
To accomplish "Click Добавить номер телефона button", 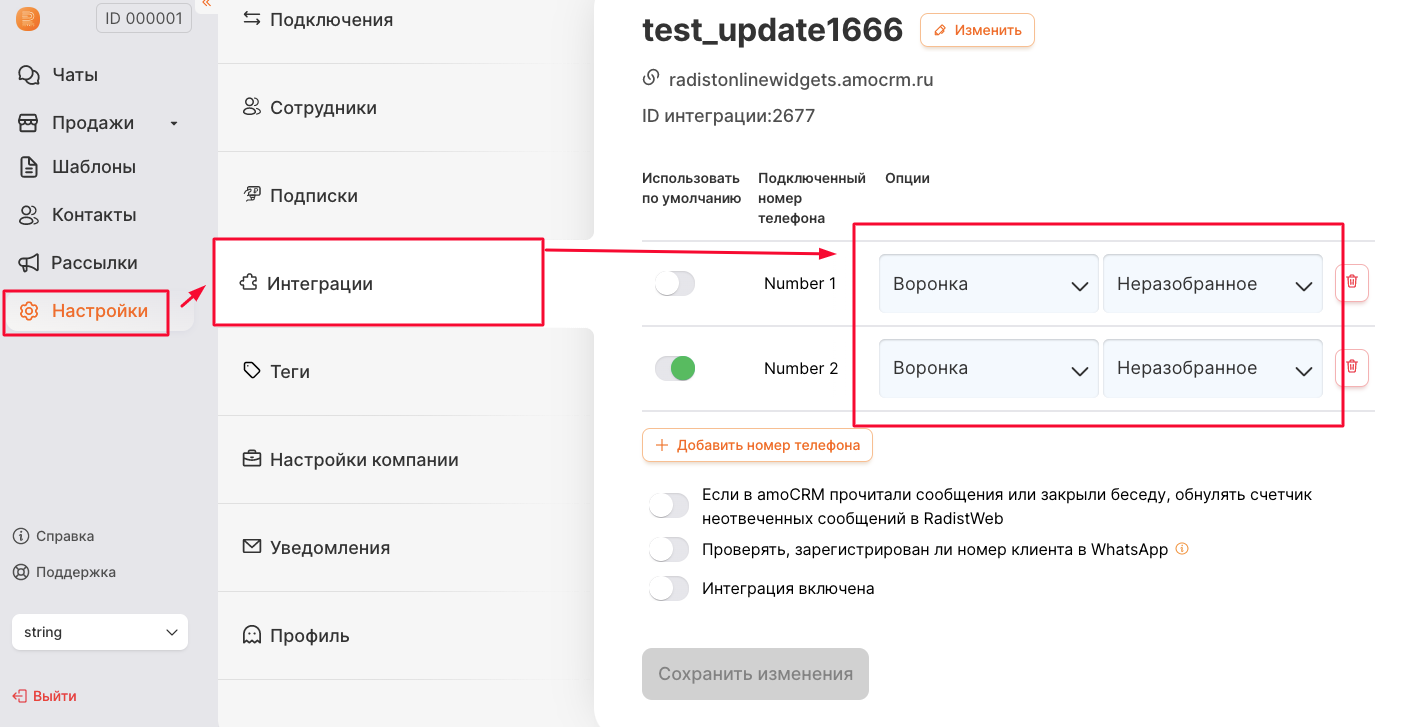I will pyautogui.click(x=757, y=445).
